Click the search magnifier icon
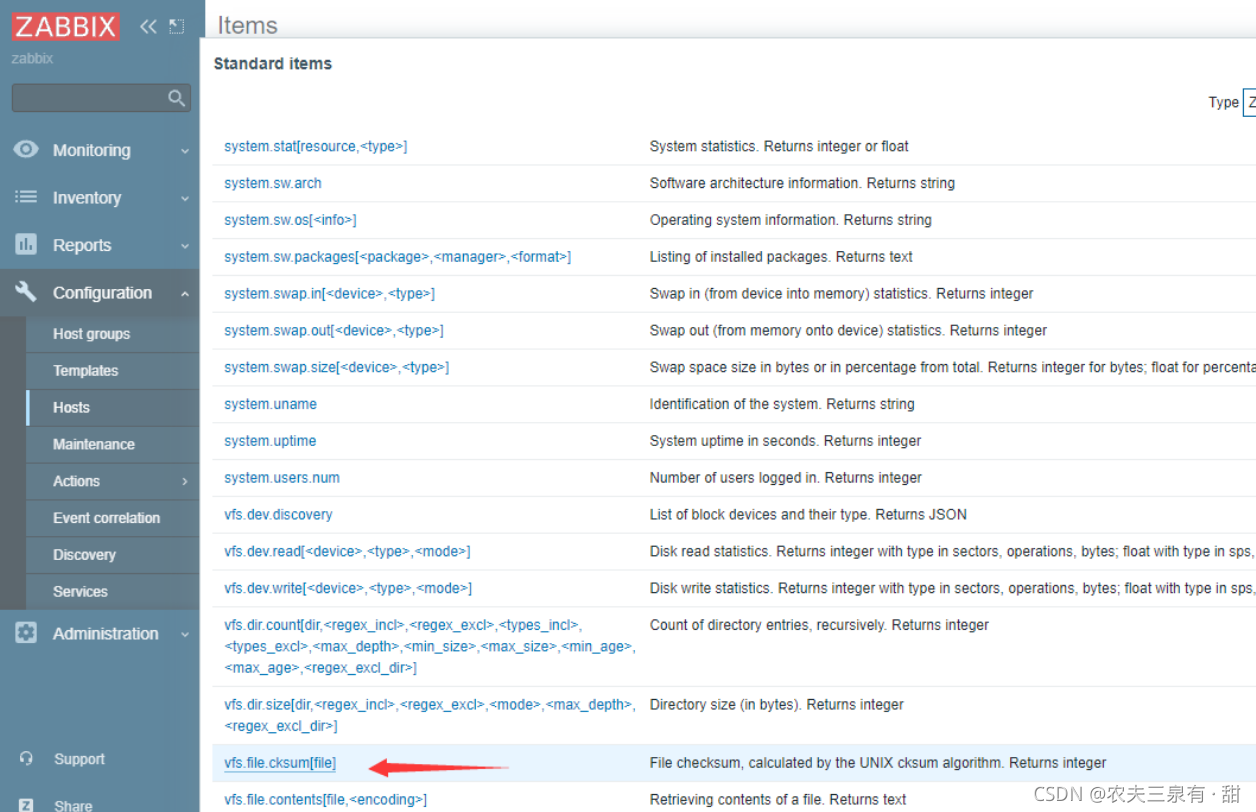The height and width of the screenshot is (812, 1256). click(177, 98)
